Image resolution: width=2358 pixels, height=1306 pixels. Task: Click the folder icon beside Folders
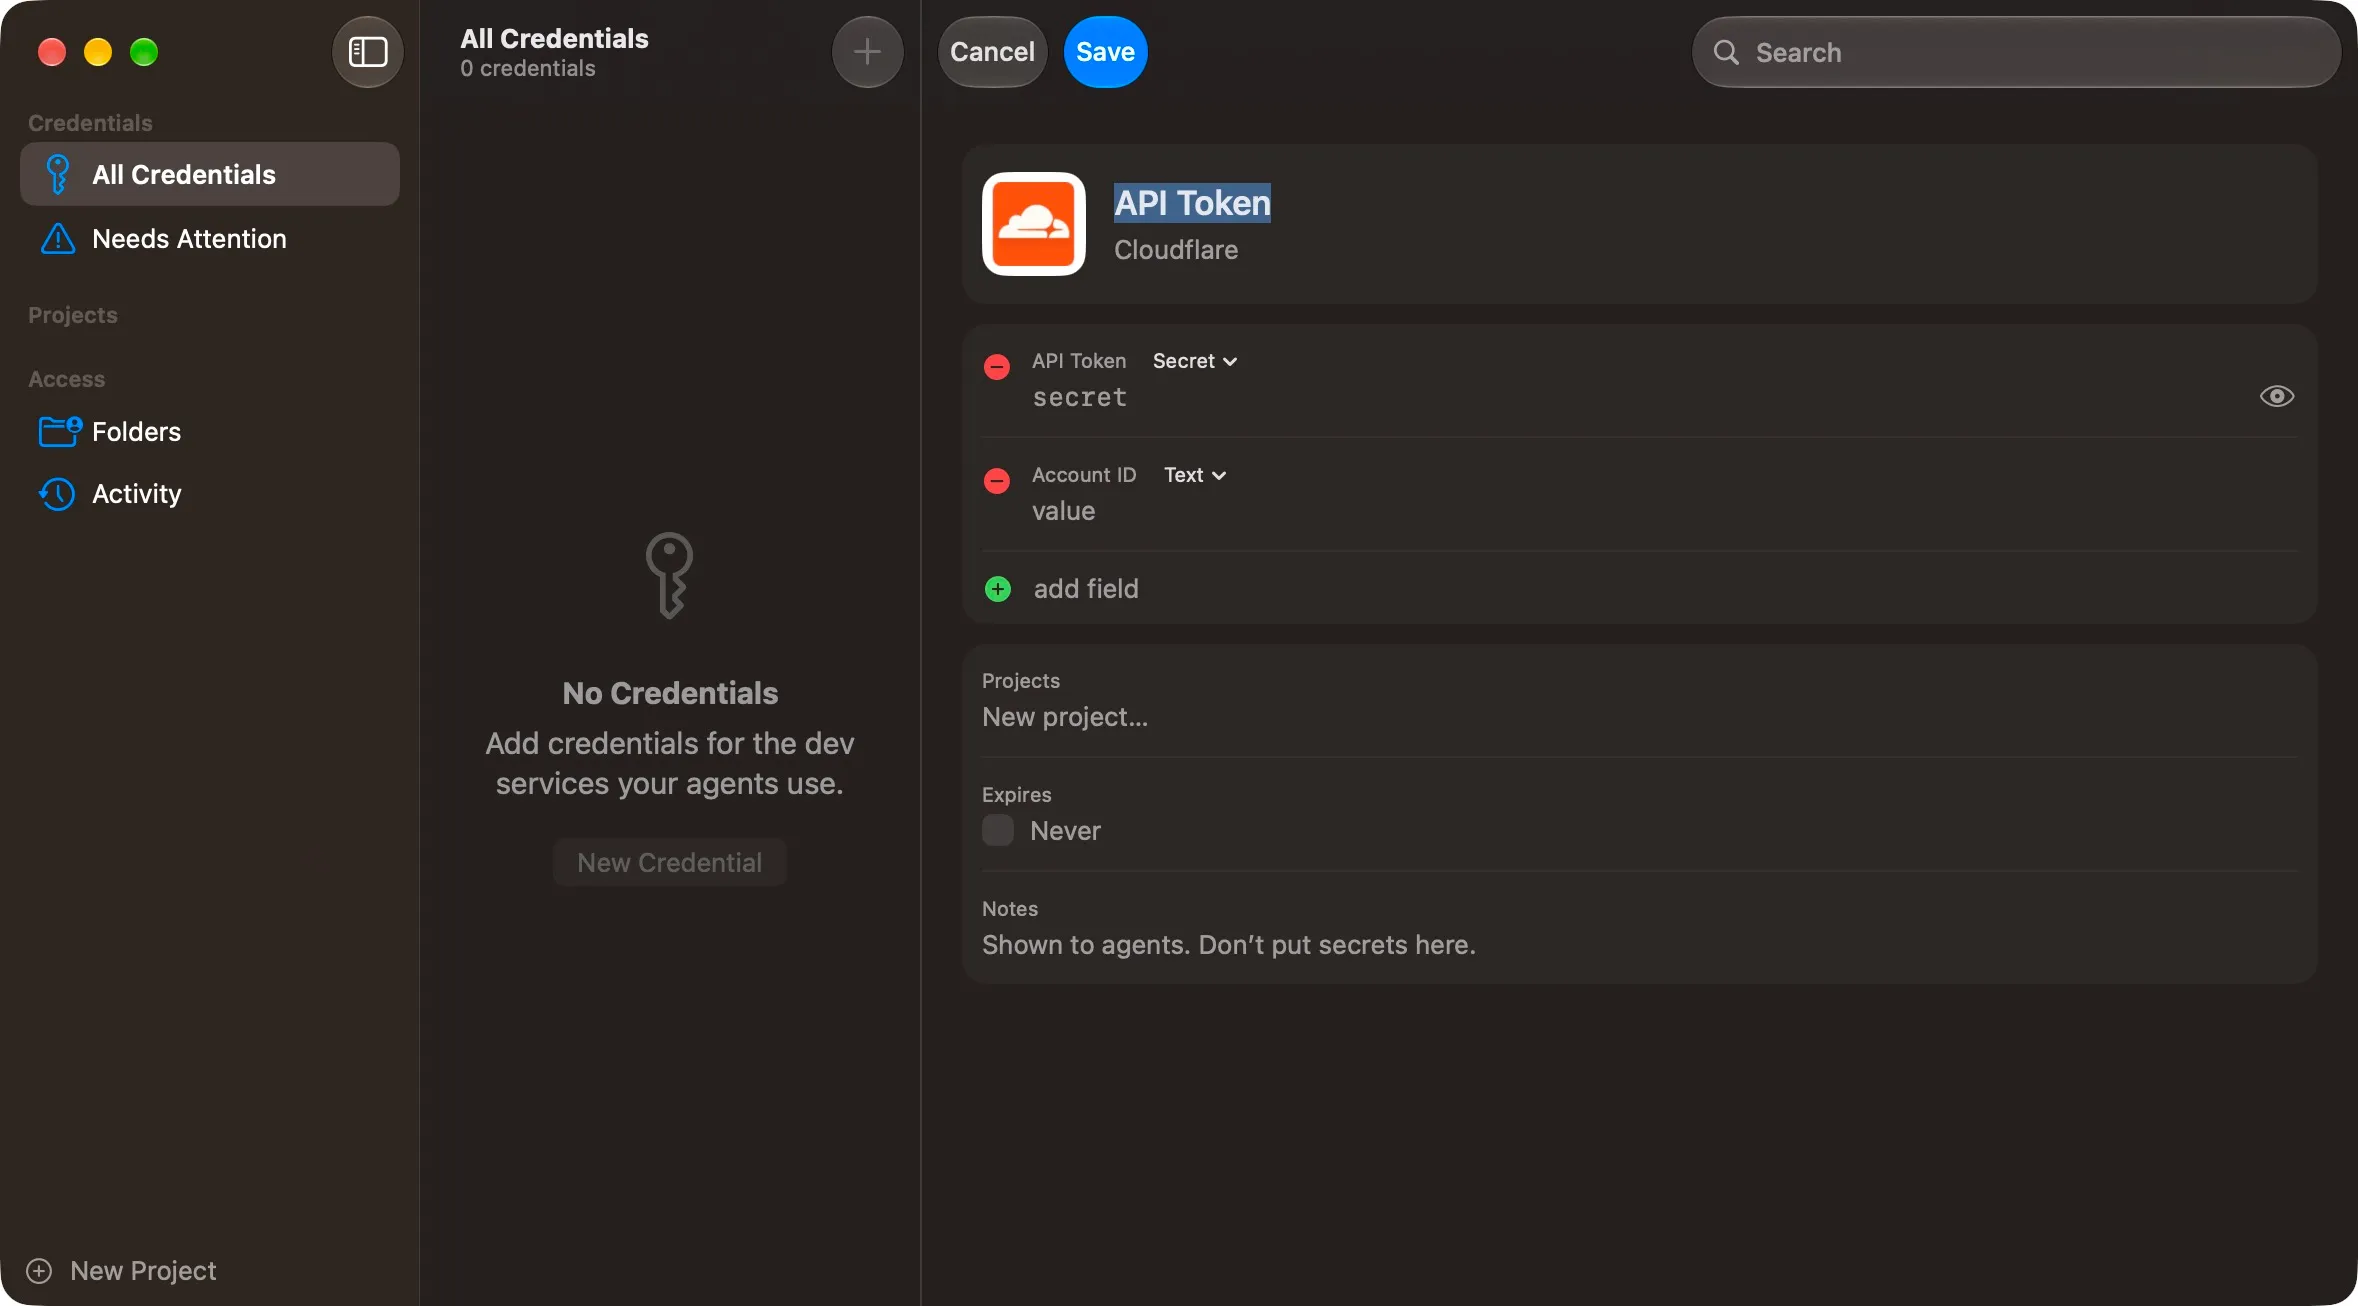pos(60,432)
